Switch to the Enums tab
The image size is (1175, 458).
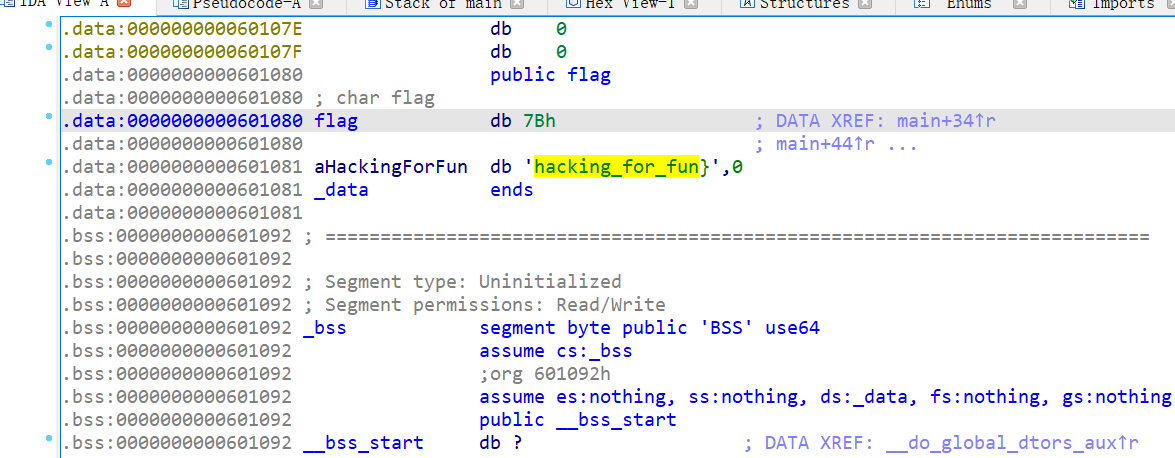coord(970,4)
